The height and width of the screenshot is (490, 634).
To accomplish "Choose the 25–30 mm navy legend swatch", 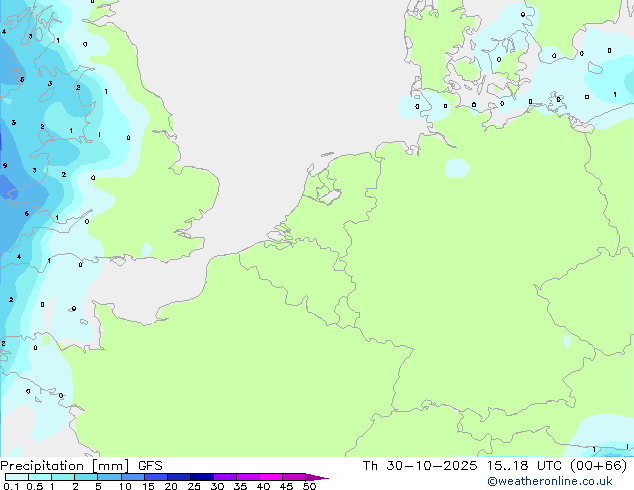I will coord(201,477).
